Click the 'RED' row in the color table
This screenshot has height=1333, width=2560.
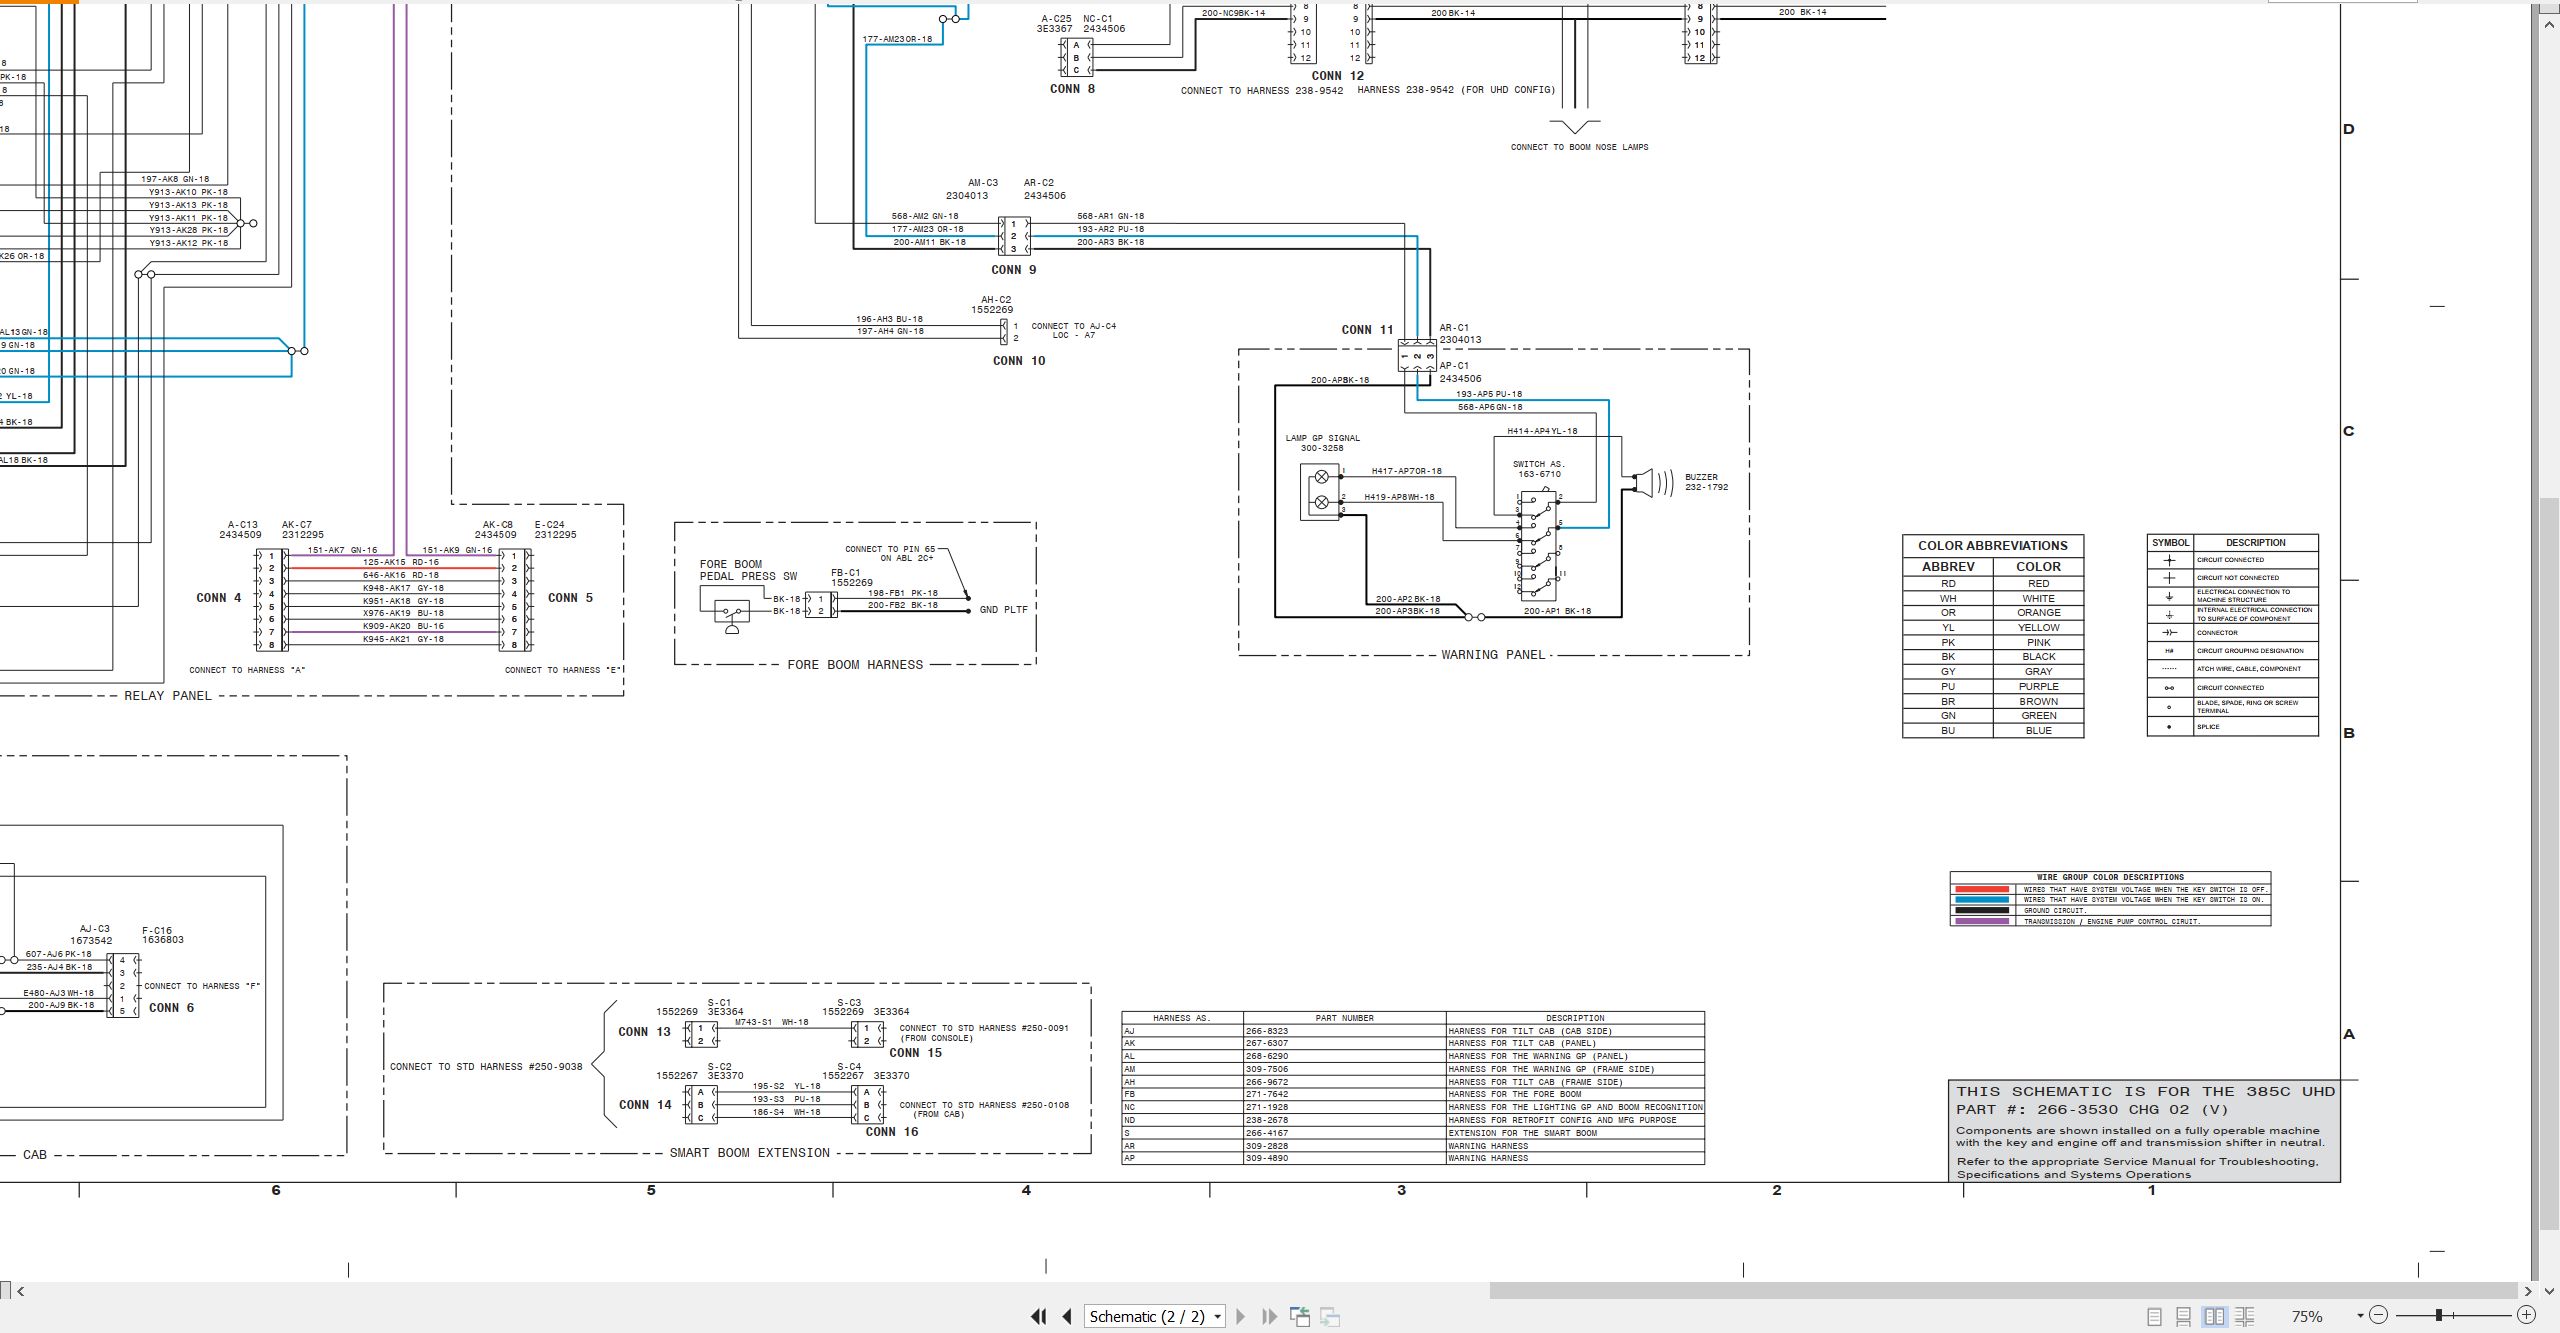[x=1992, y=584]
